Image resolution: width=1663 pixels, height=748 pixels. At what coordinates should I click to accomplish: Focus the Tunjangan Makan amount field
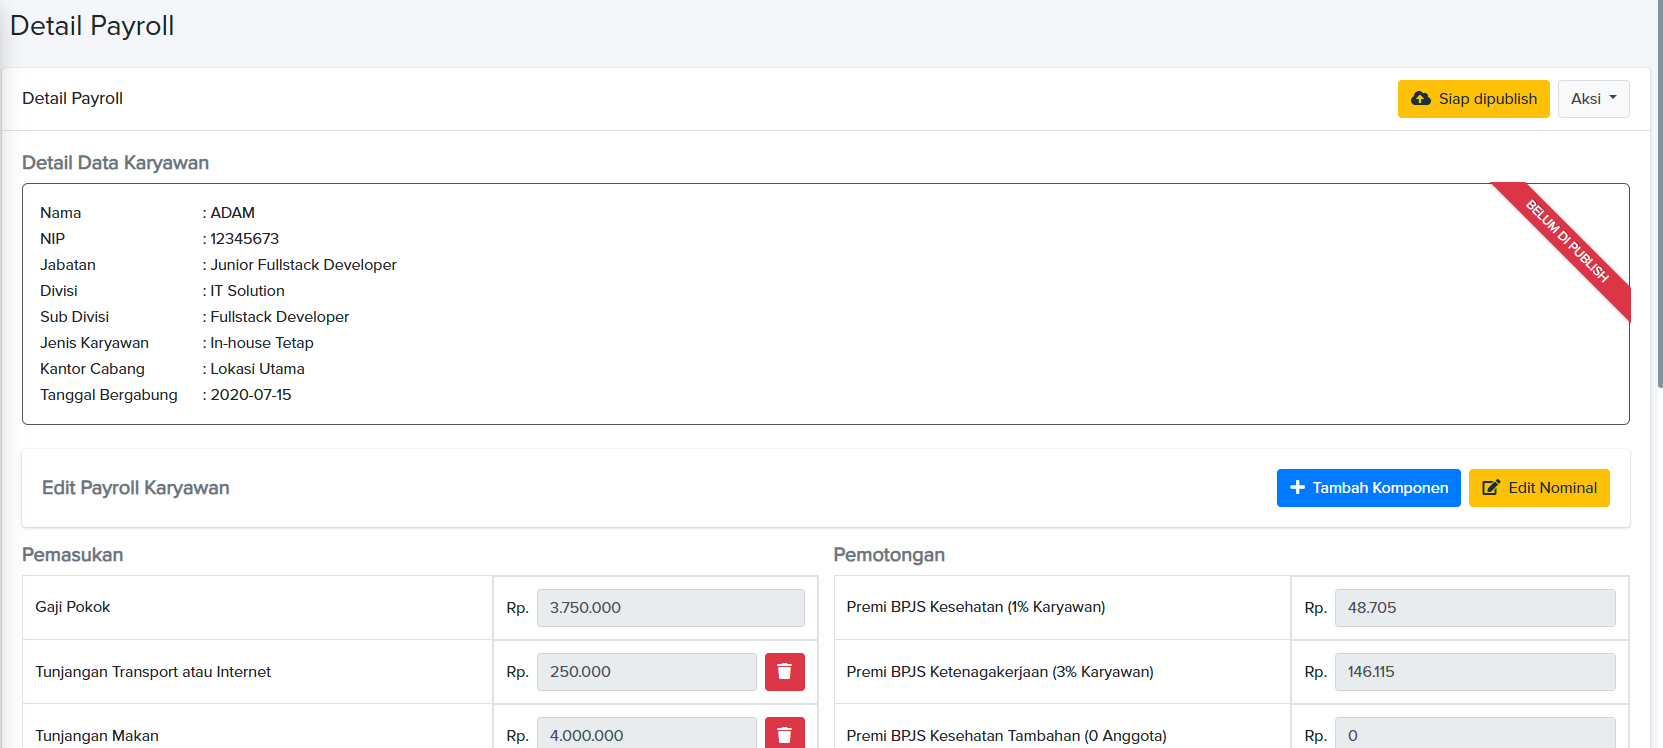coord(646,735)
